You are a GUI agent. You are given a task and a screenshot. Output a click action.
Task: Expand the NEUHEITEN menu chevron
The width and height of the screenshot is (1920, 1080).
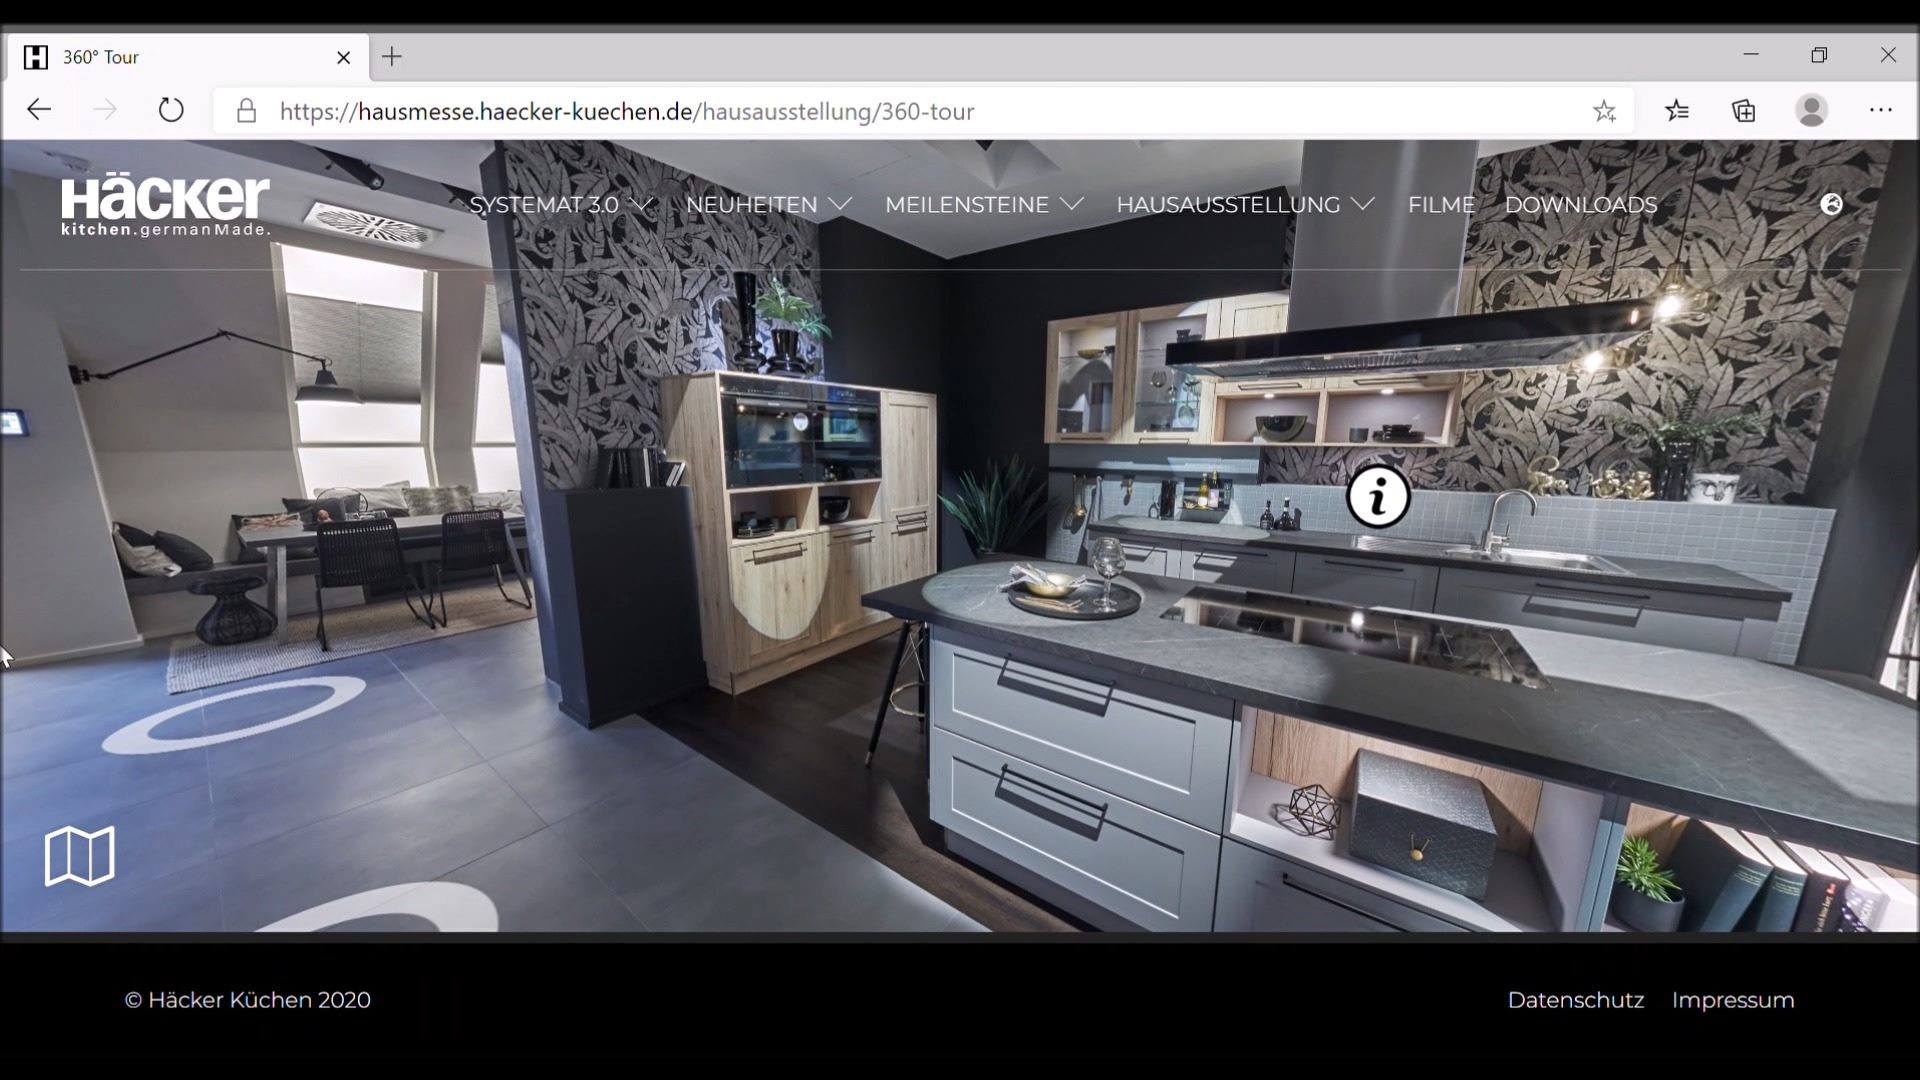click(840, 204)
